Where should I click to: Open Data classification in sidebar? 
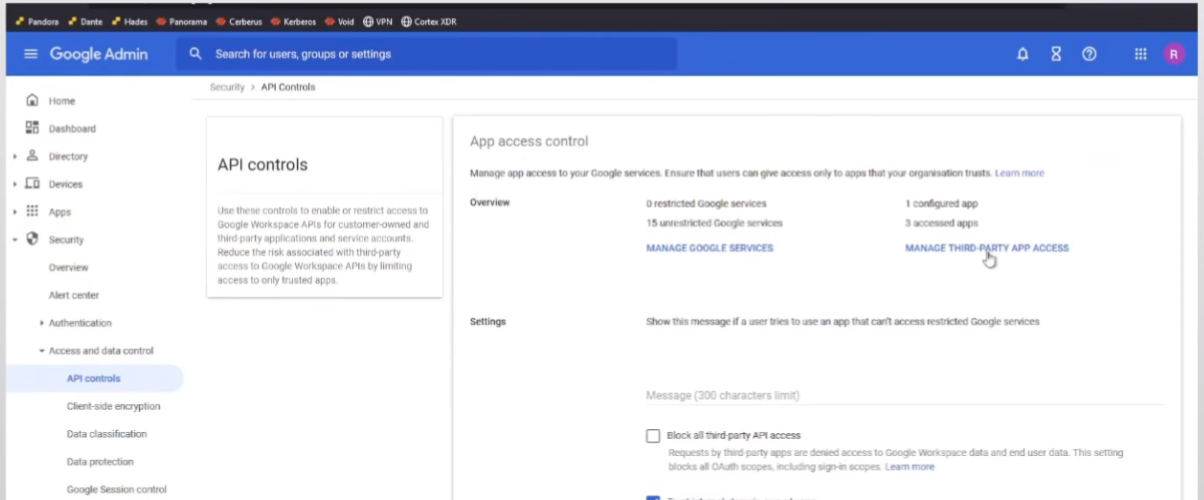pyautogui.click(x=107, y=434)
